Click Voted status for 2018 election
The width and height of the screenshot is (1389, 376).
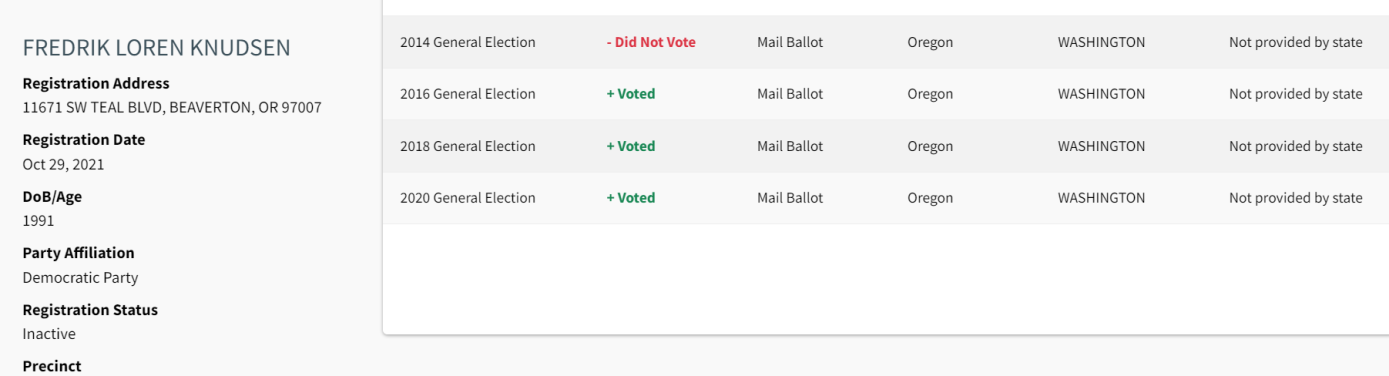[631, 146]
